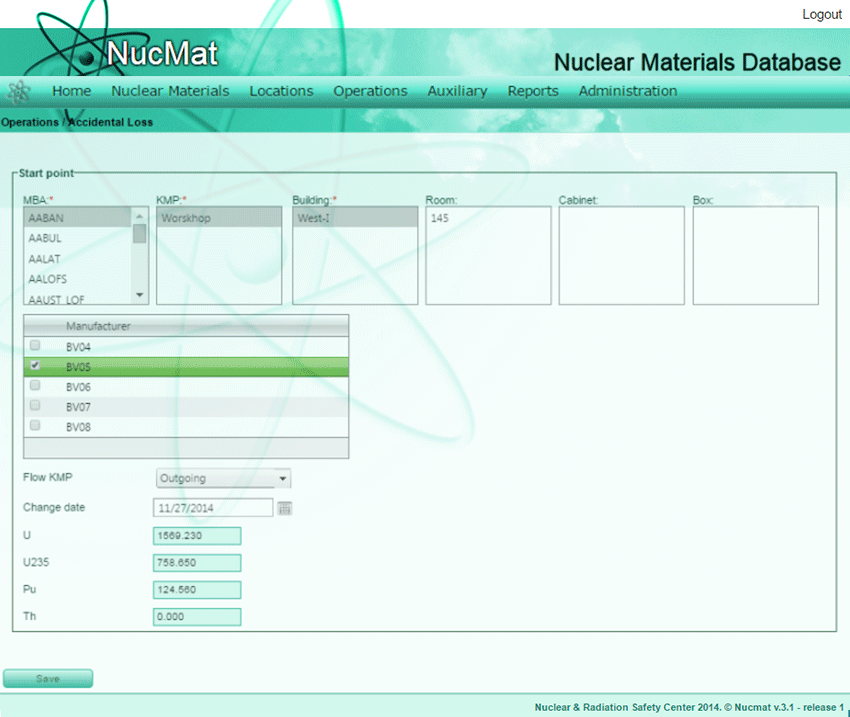Open the Nuclear Materials menu

point(170,91)
